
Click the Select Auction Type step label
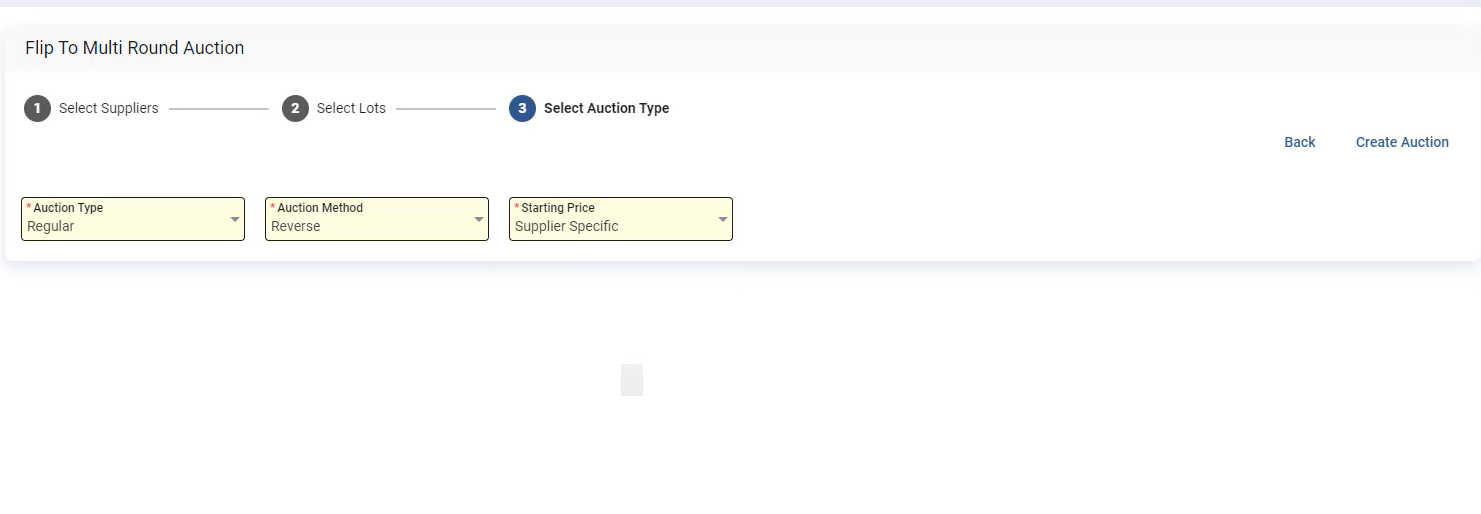[606, 108]
